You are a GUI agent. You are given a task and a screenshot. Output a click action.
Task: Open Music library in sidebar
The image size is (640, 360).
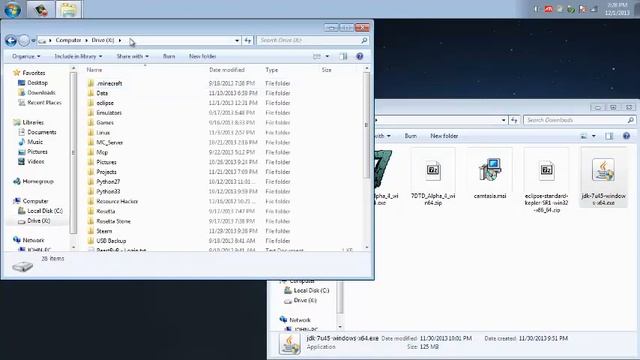(35, 142)
